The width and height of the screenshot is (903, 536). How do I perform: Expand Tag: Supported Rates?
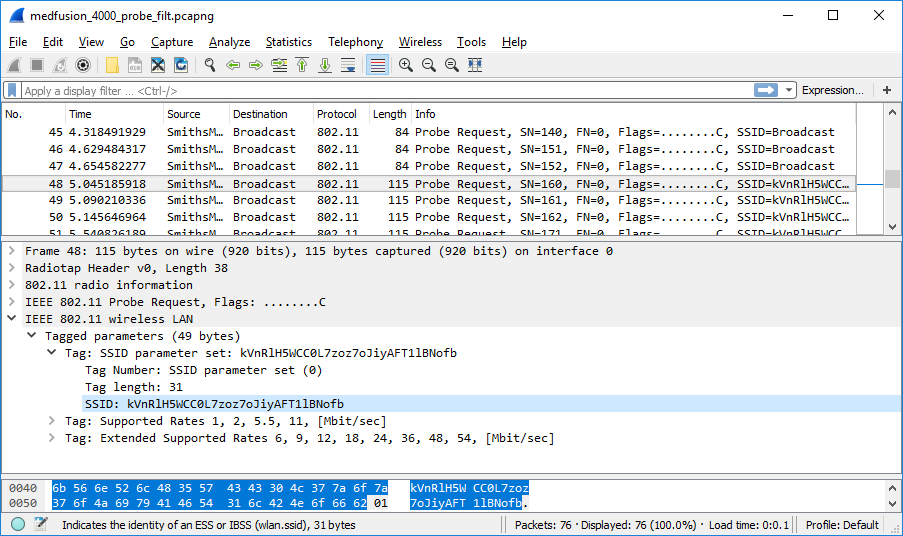pyautogui.click(x=52, y=421)
